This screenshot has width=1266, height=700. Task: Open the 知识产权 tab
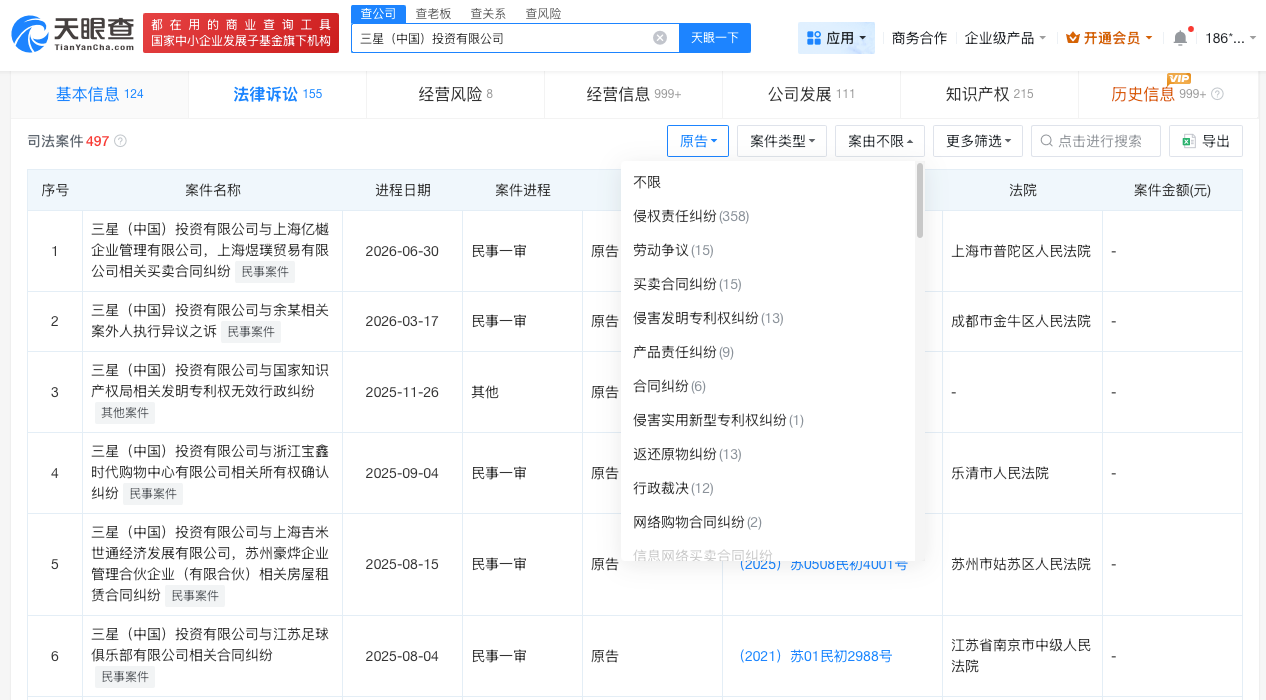click(x=989, y=94)
